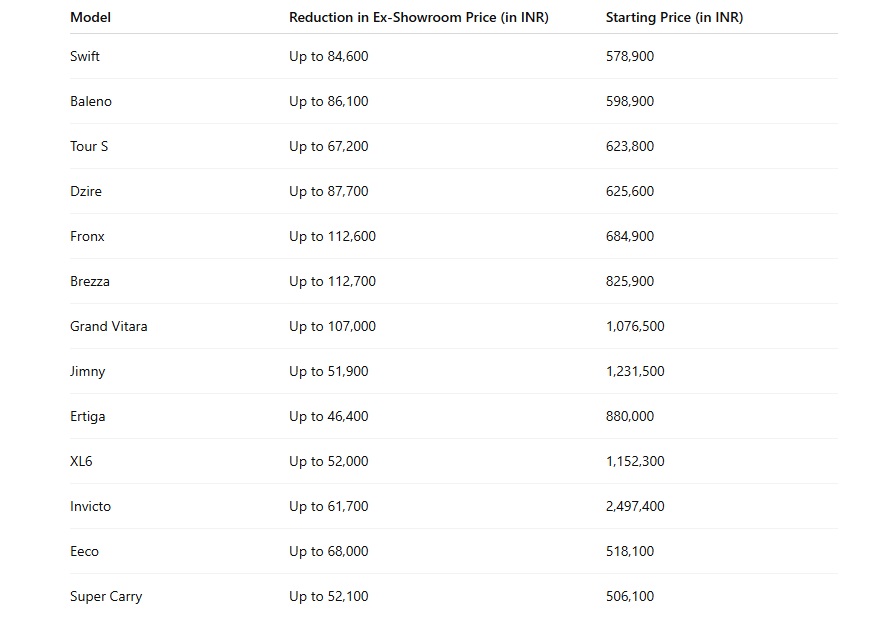Select the Grand Vitara model cell

point(109,326)
